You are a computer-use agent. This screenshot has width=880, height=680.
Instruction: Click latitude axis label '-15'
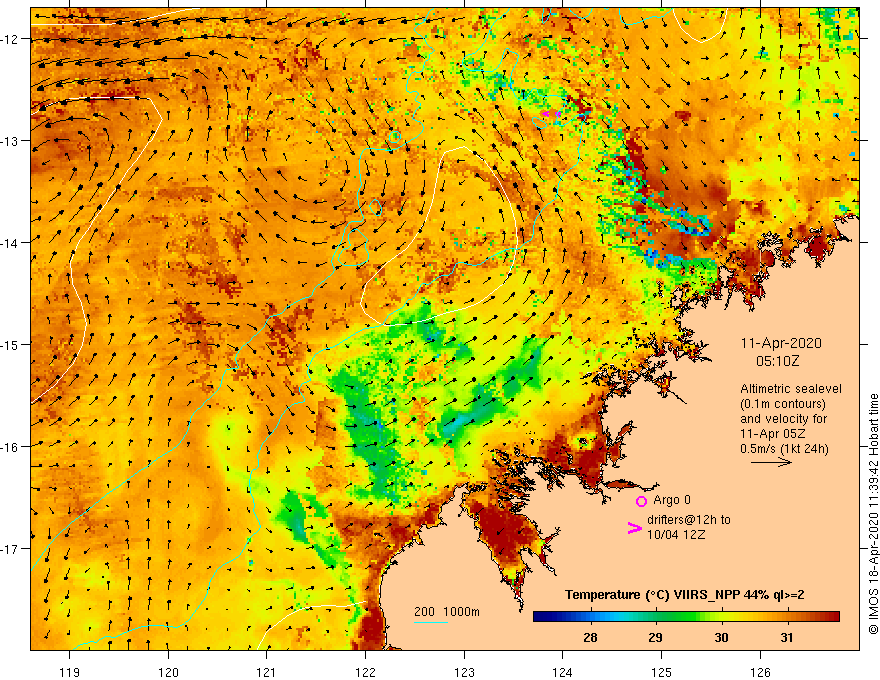click(x=10, y=344)
